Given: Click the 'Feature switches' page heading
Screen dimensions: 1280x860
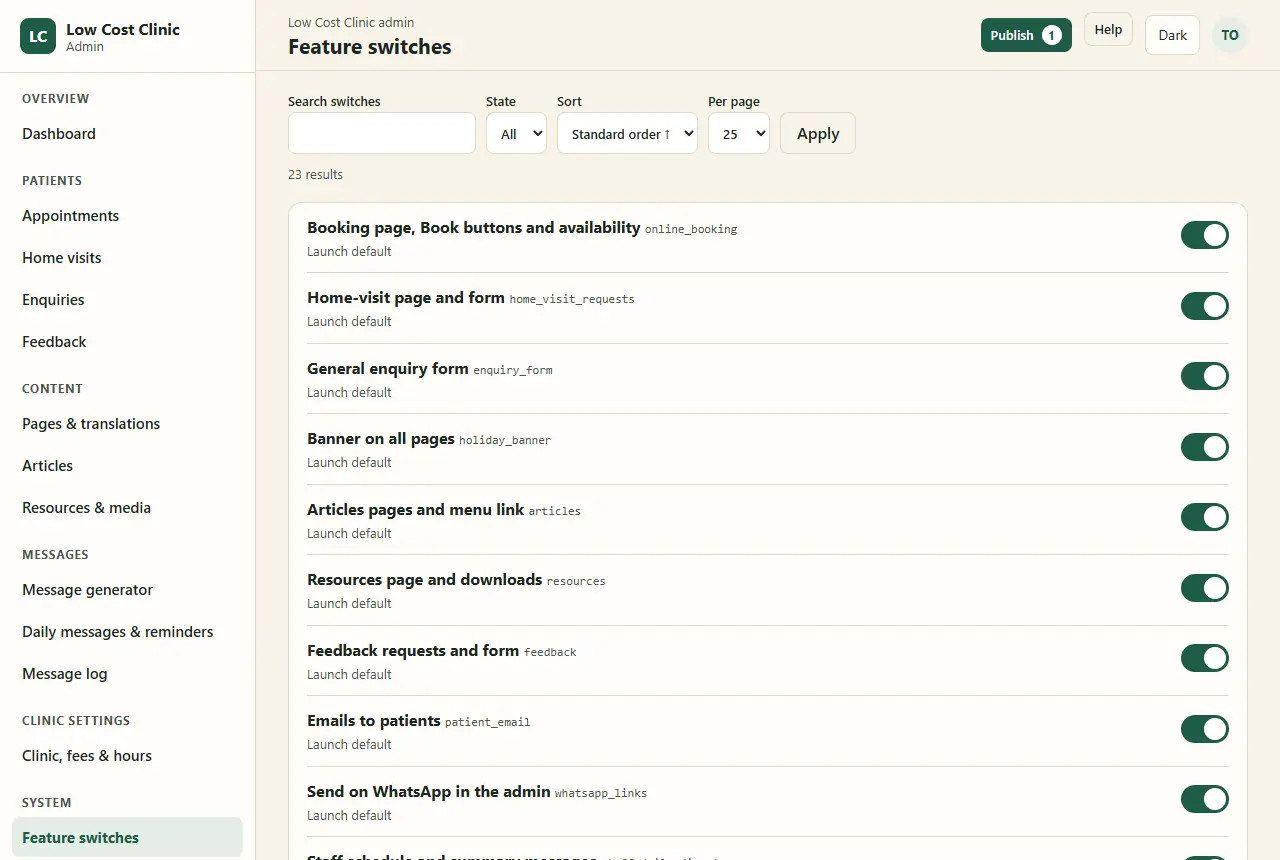Looking at the screenshot, I should coord(370,47).
